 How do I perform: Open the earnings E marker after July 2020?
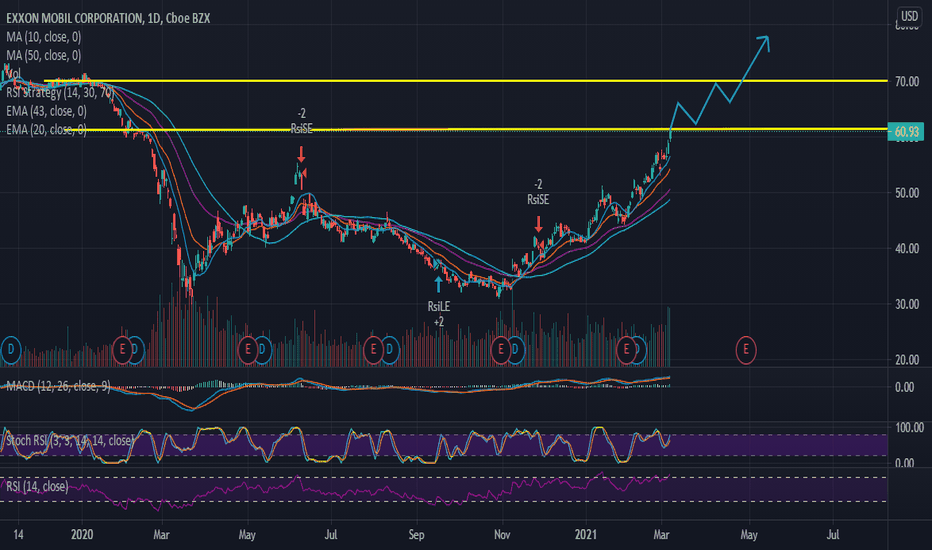pos(373,350)
